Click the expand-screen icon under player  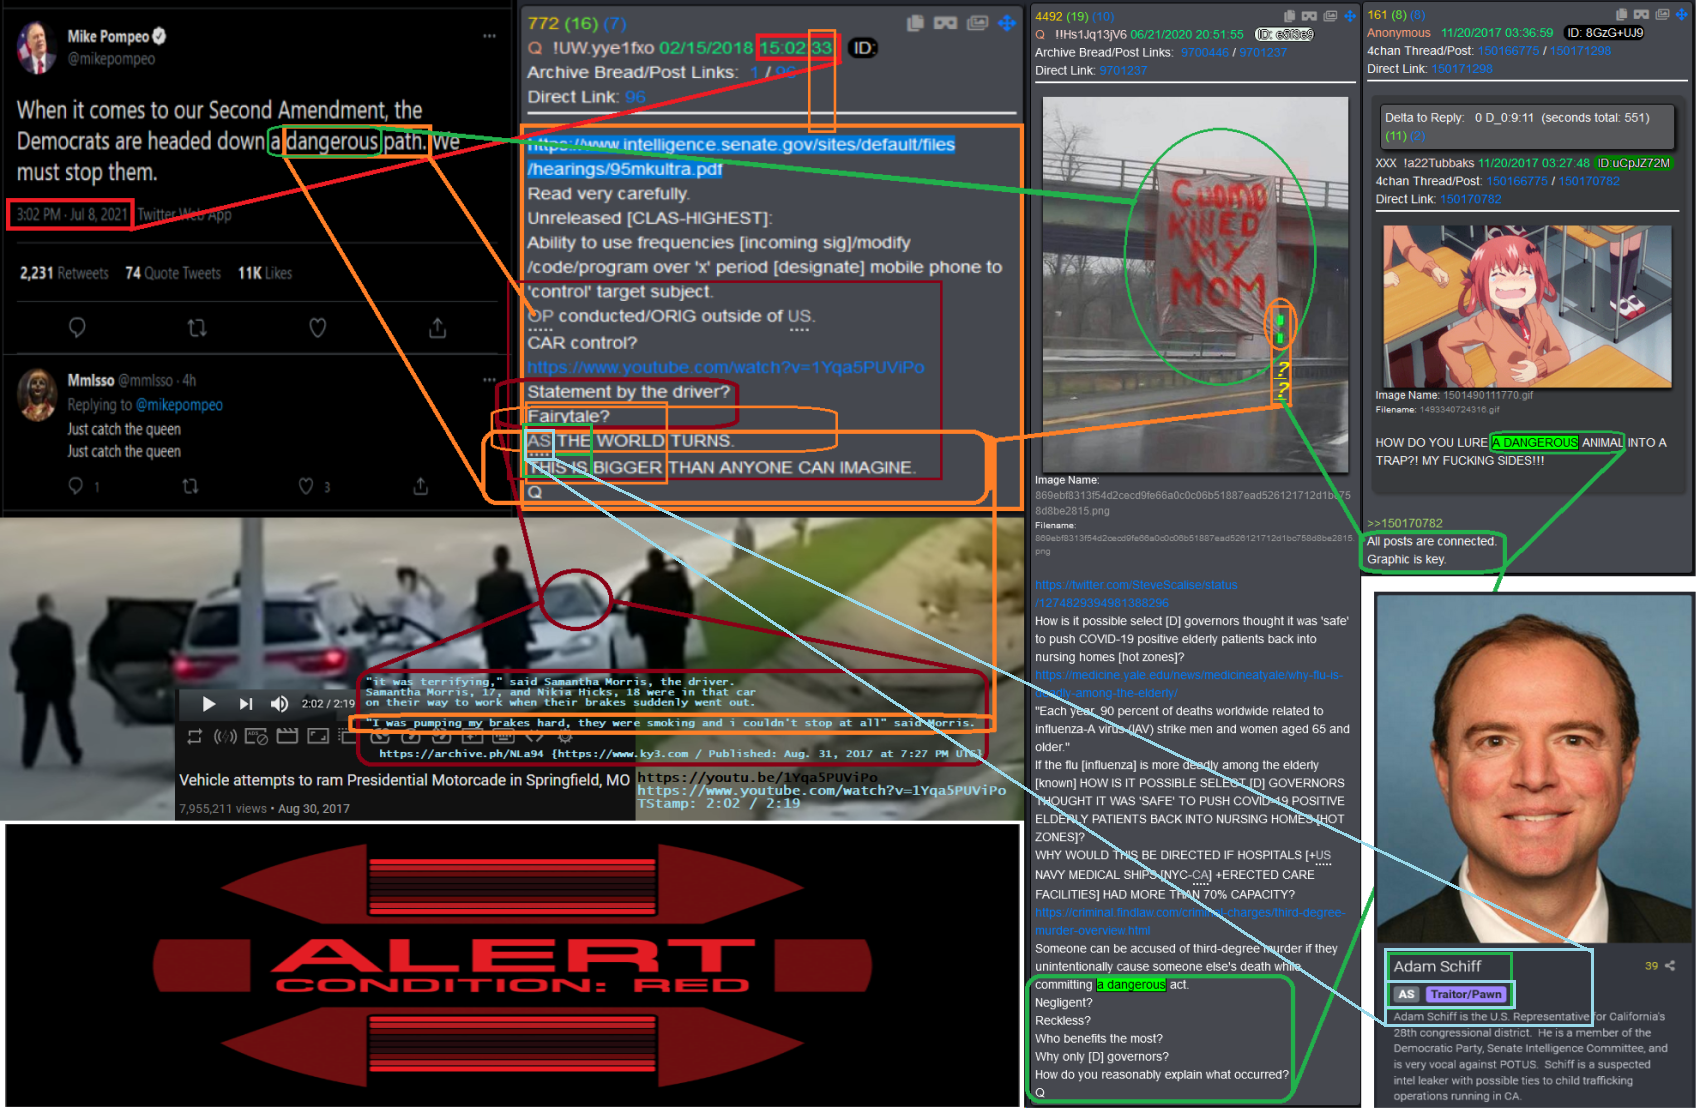[318, 737]
